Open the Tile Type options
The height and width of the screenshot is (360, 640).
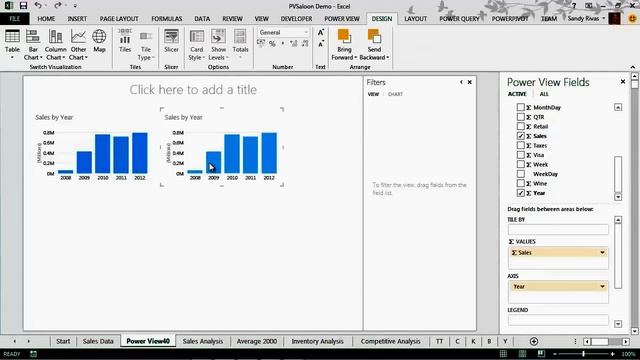click(x=145, y=44)
